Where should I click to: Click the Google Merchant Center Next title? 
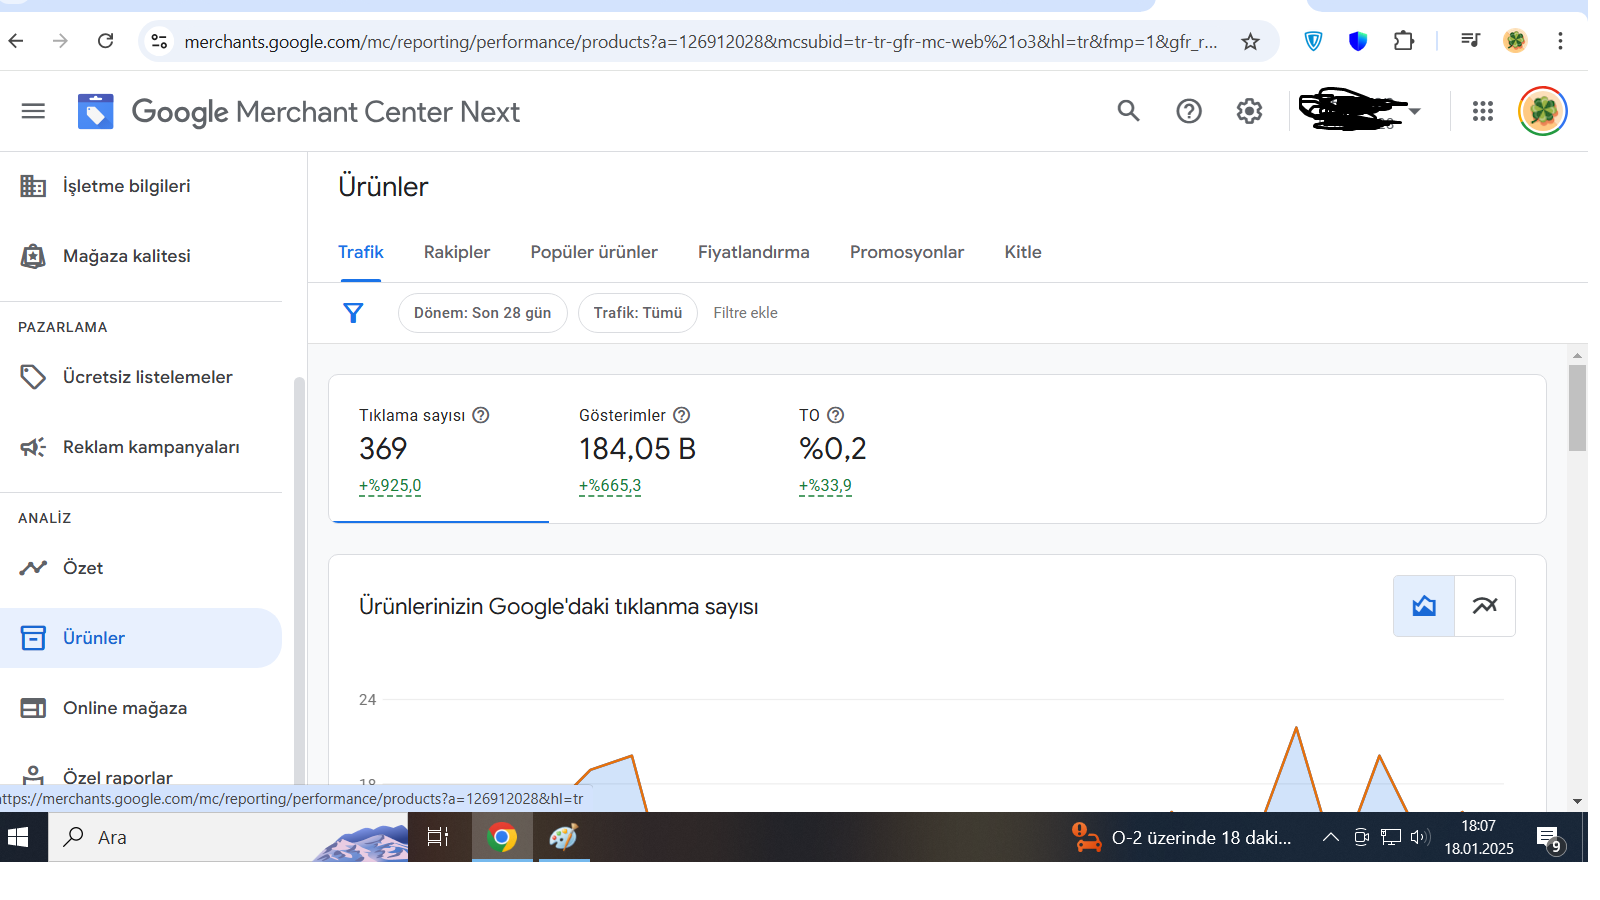coord(326,112)
